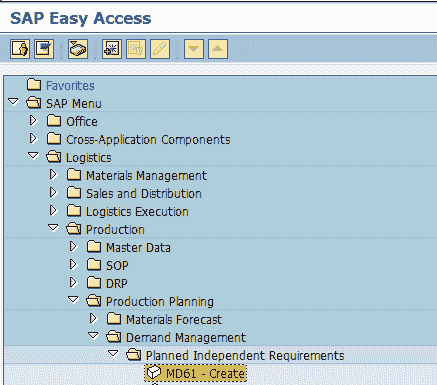
Task: Click the Production open folder icon
Action: coord(74,229)
